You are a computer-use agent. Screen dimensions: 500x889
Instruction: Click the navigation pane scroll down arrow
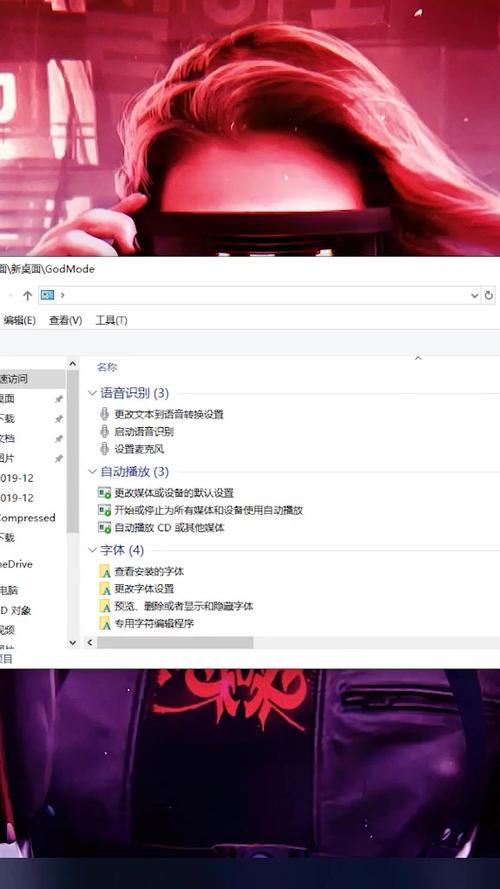(73, 642)
